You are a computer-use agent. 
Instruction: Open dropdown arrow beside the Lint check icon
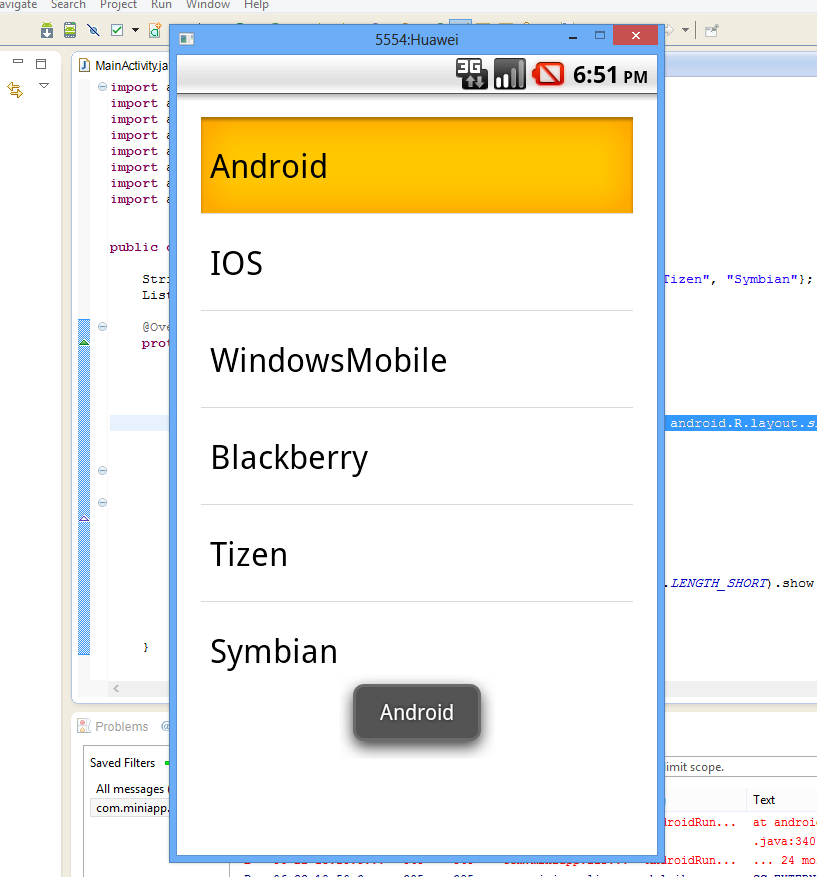(135, 30)
